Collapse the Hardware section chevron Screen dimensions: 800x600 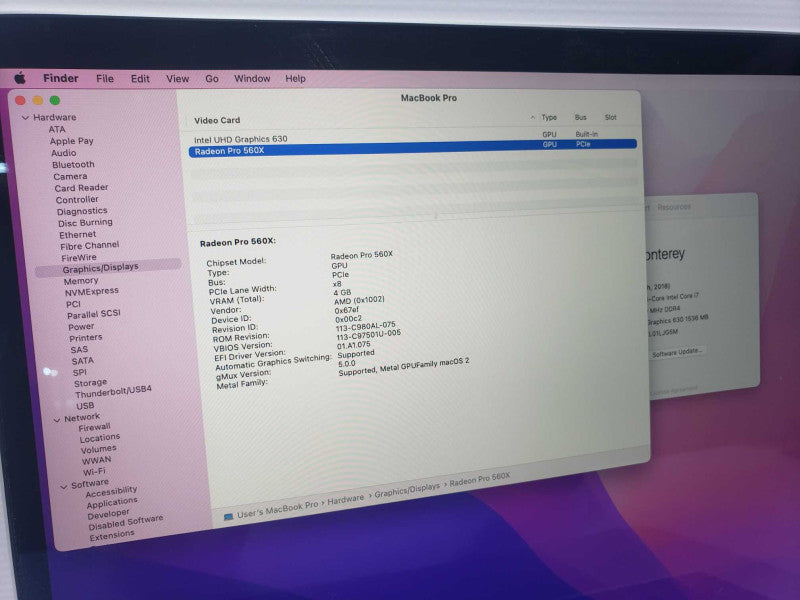click(x=25, y=117)
